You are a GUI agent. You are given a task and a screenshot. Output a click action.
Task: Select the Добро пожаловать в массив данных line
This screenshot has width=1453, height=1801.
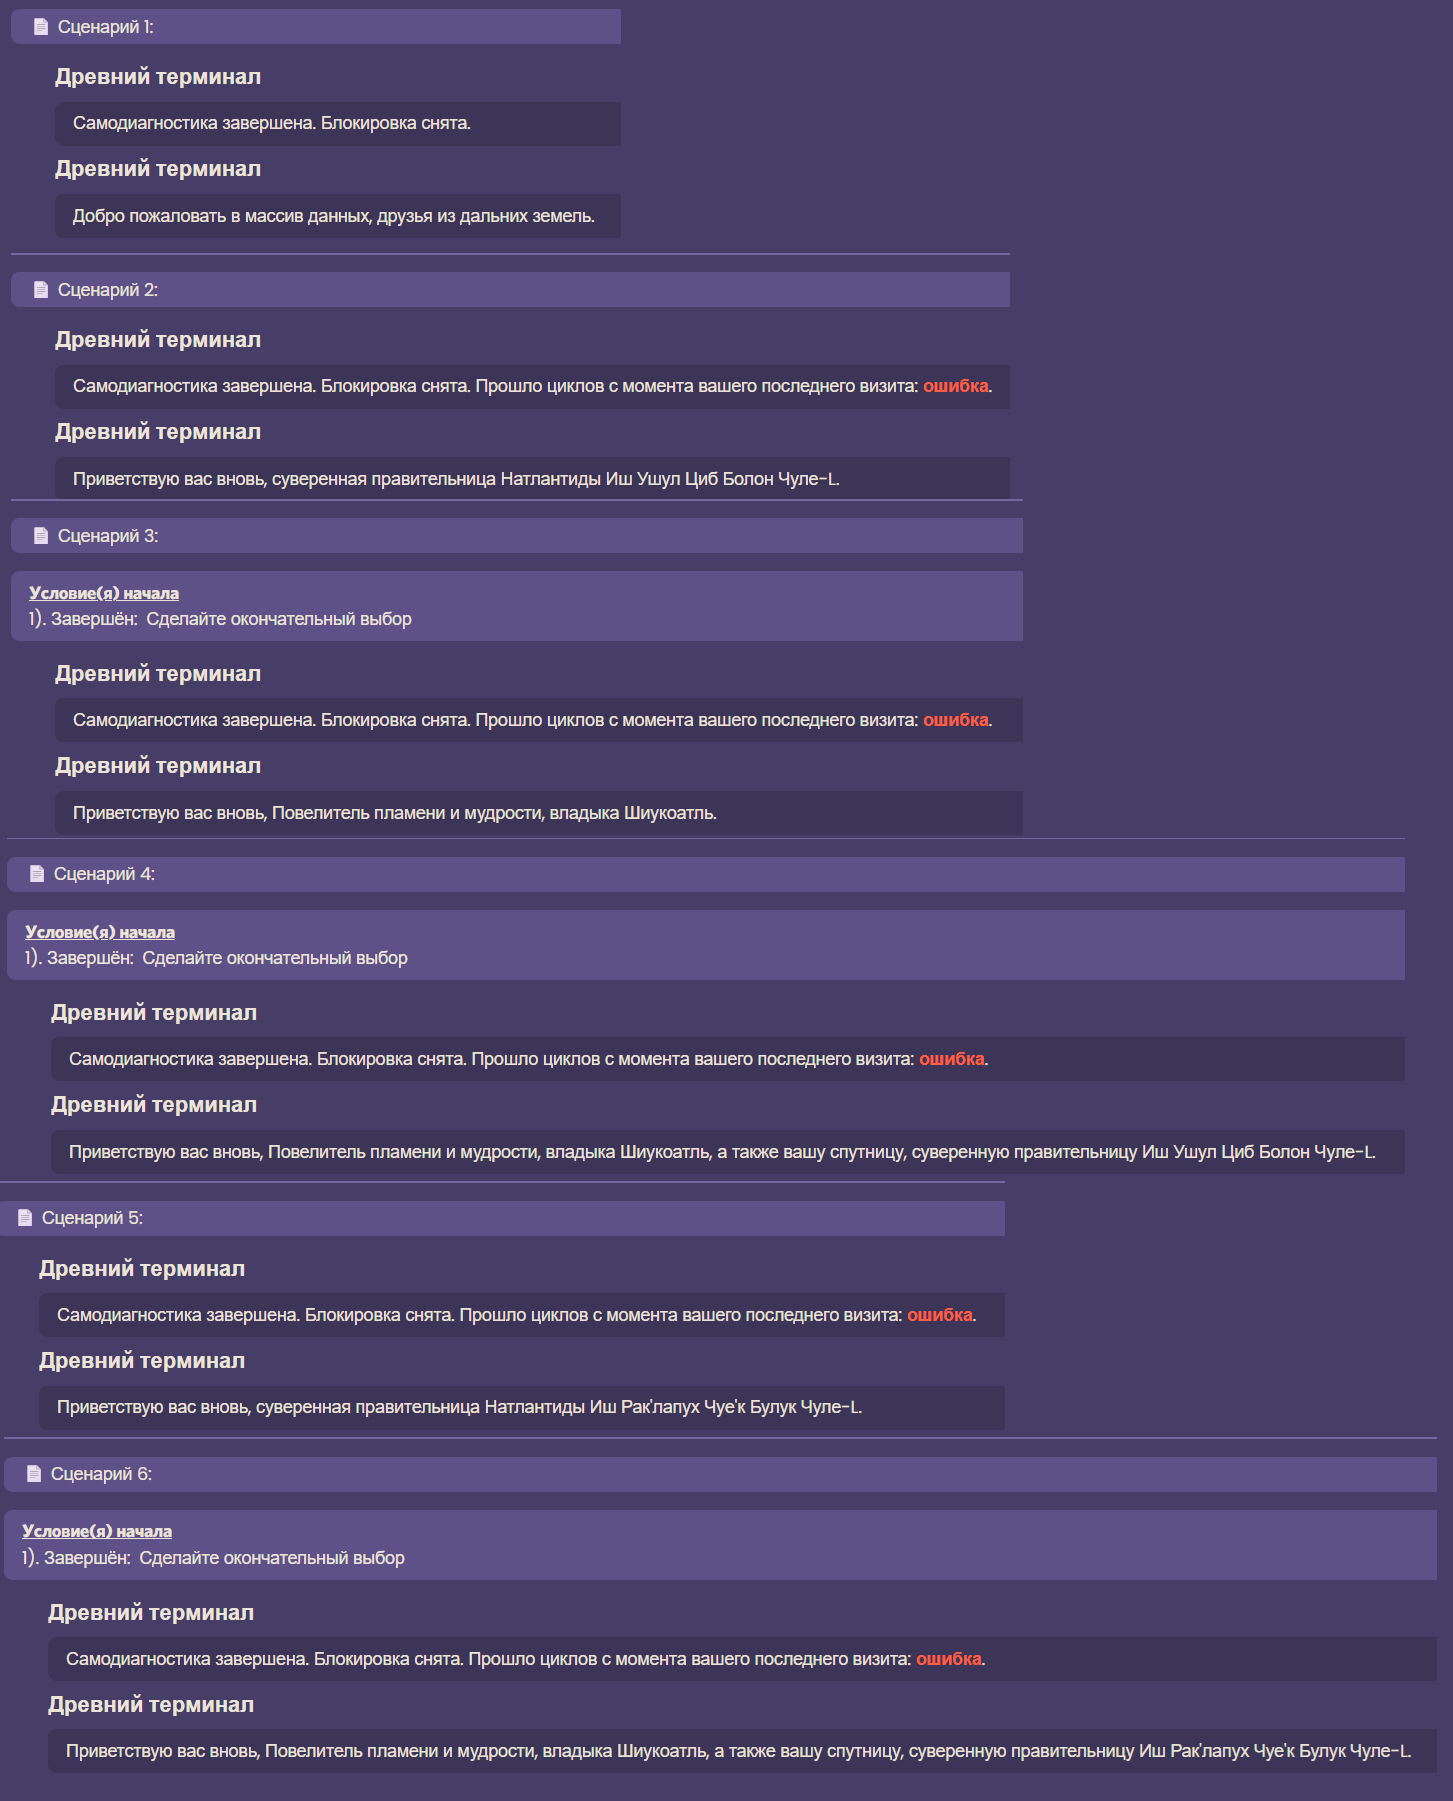338,216
